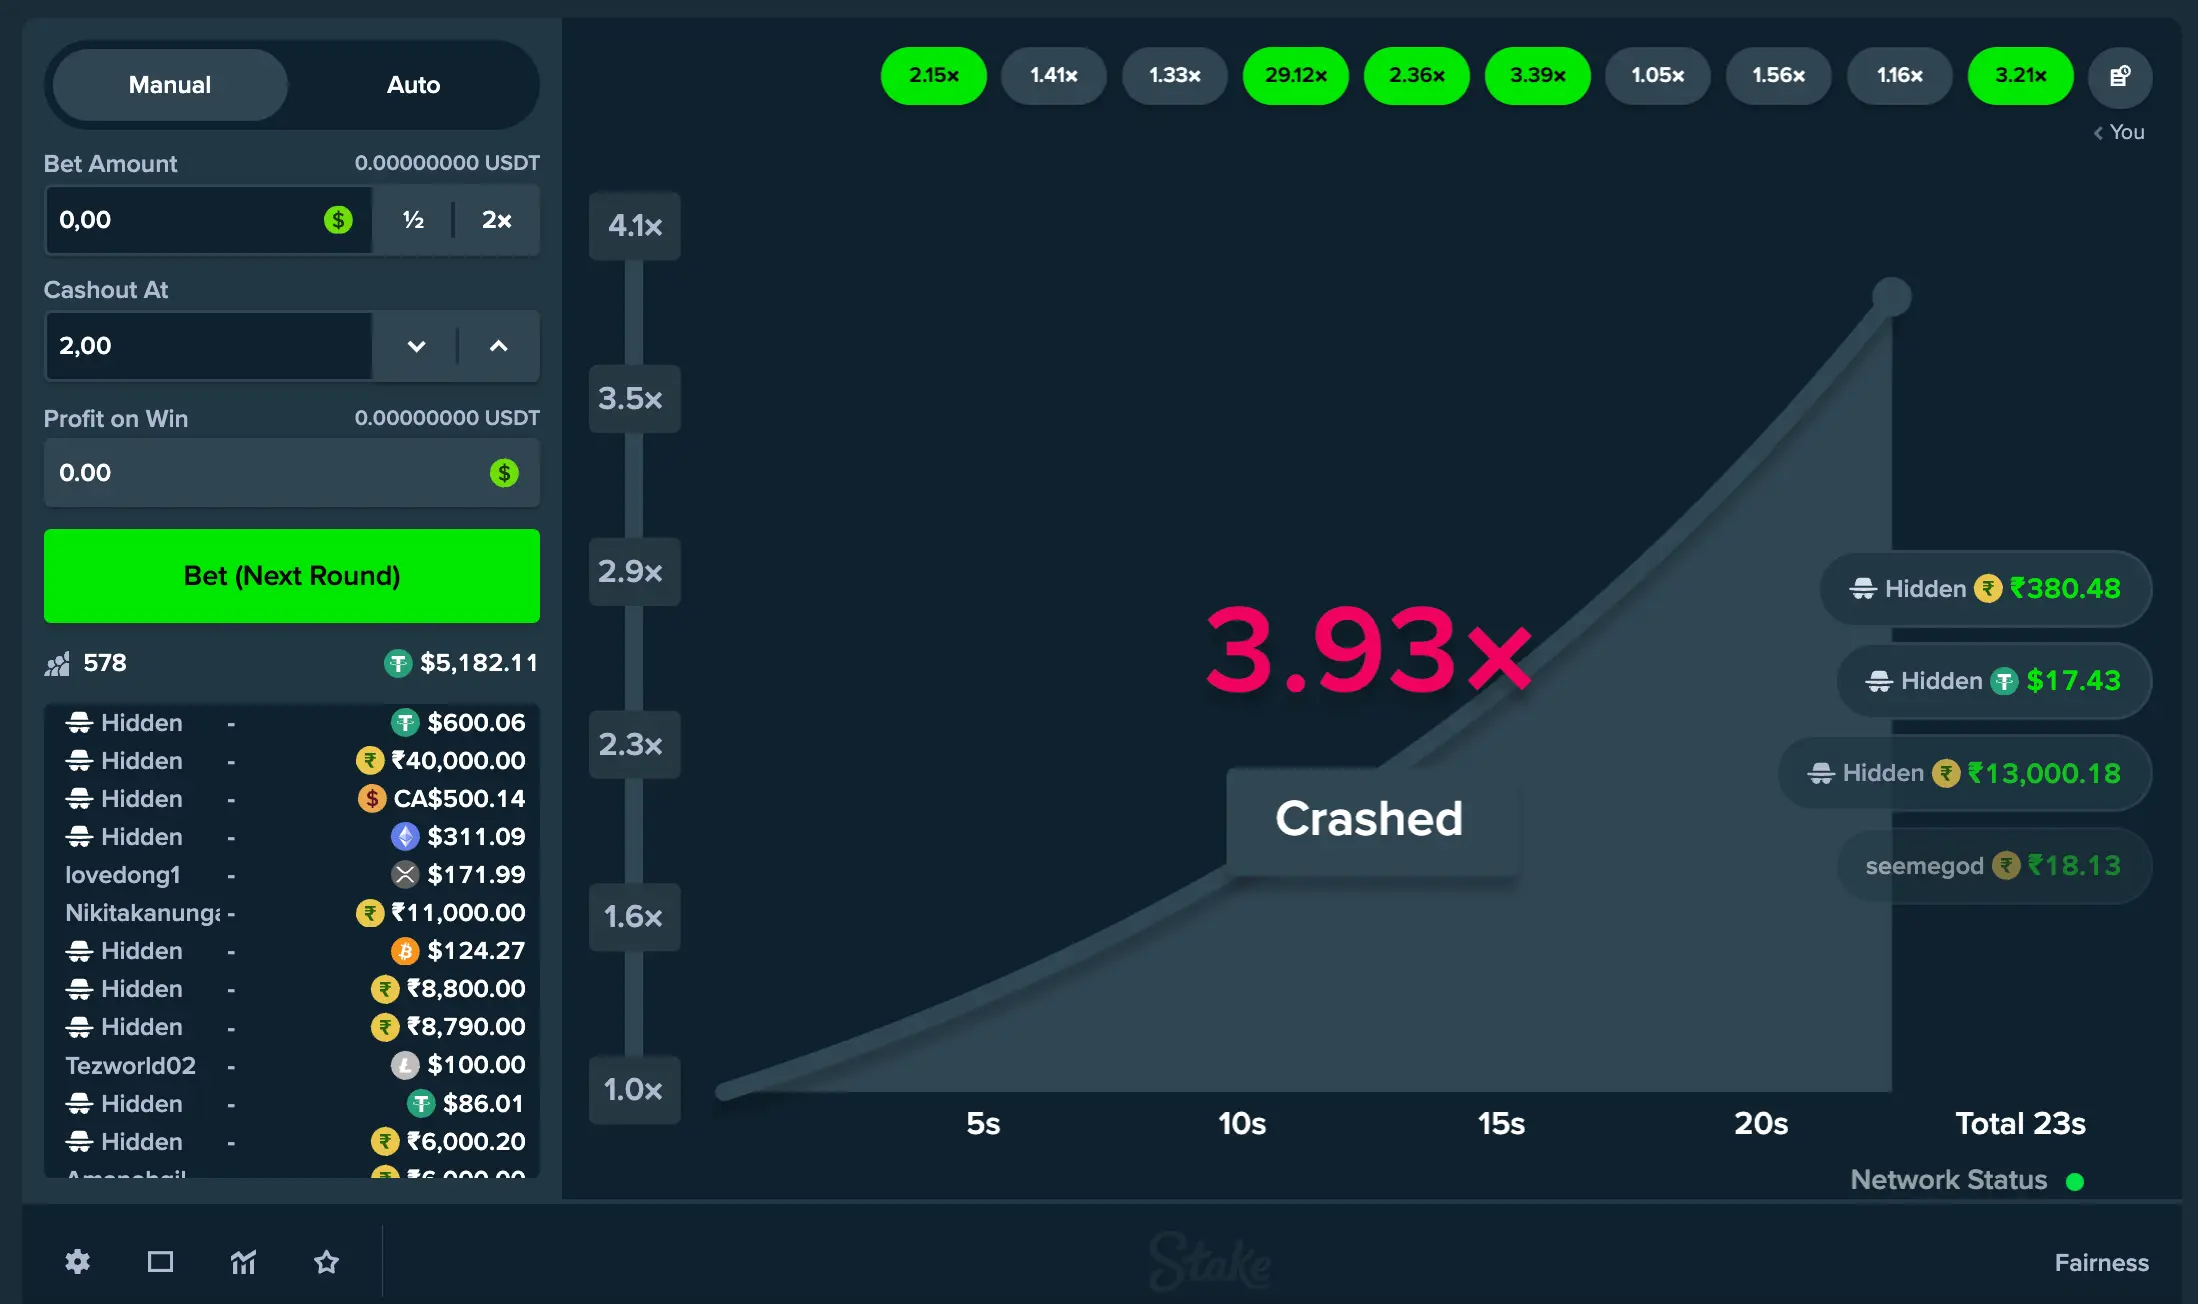Open the live stats chart icon
This screenshot has width=2198, height=1304.
243,1262
